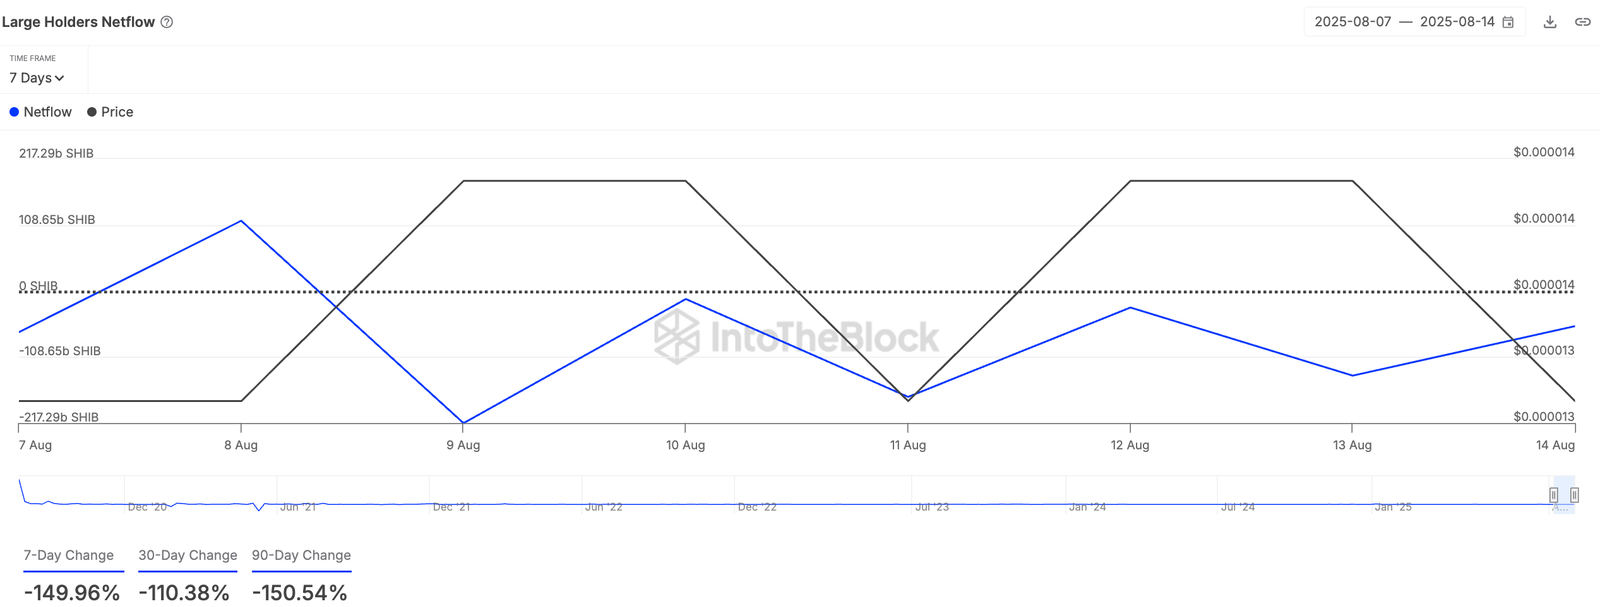Click the left handle of range navigator
1600x607 pixels.
coord(1553,495)
